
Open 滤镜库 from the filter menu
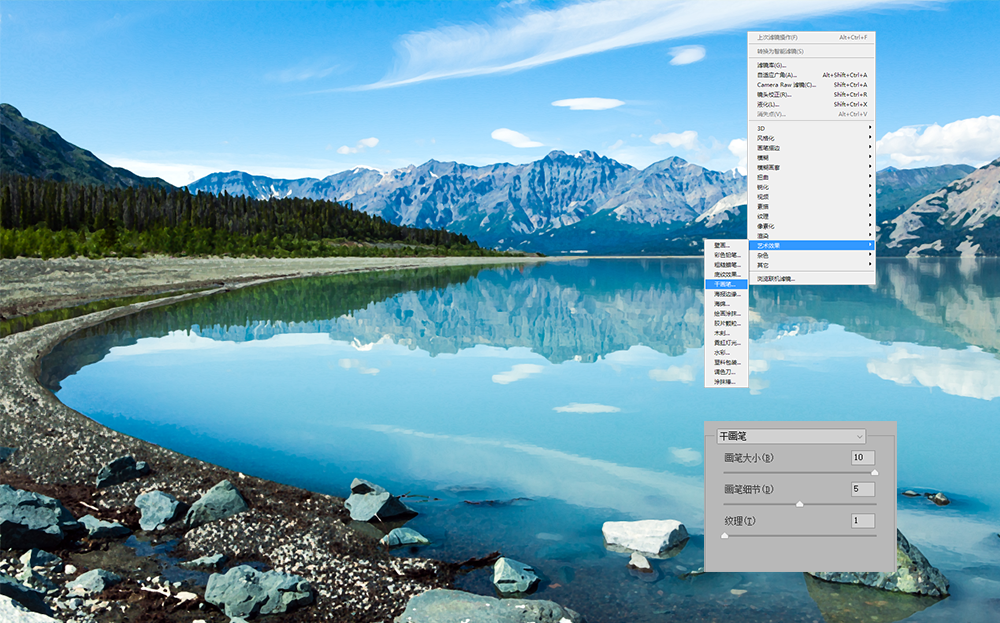click(x=771, y=65)
